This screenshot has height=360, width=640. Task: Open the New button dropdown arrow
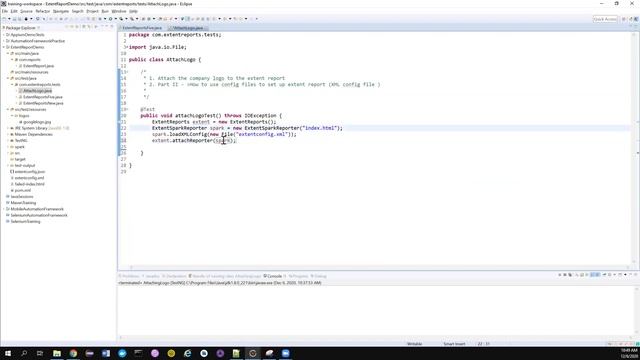point(9,19)
